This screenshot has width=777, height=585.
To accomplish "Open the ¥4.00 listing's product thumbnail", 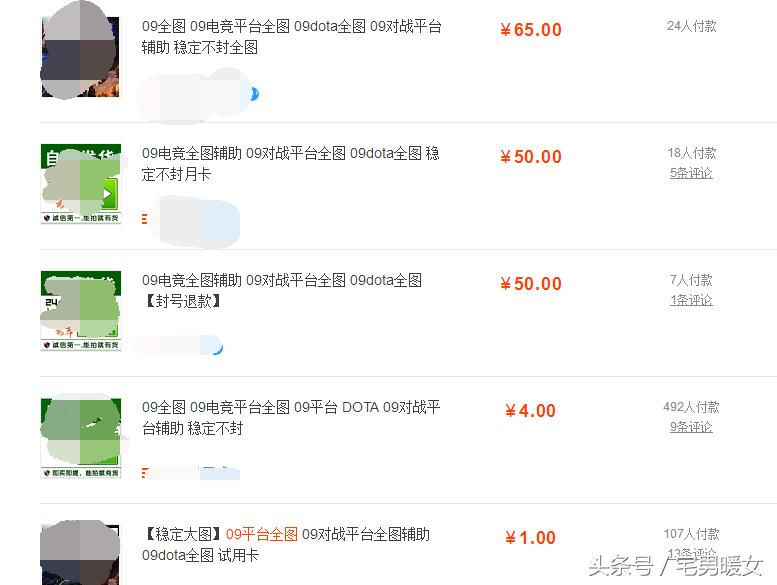I will pos(81,438).
